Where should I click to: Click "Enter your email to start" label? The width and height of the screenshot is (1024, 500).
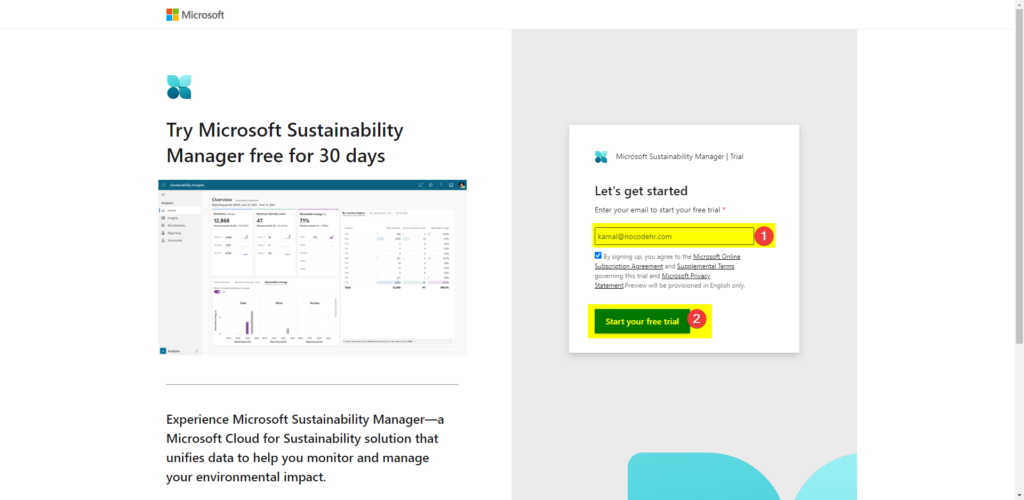pos(660,210)
